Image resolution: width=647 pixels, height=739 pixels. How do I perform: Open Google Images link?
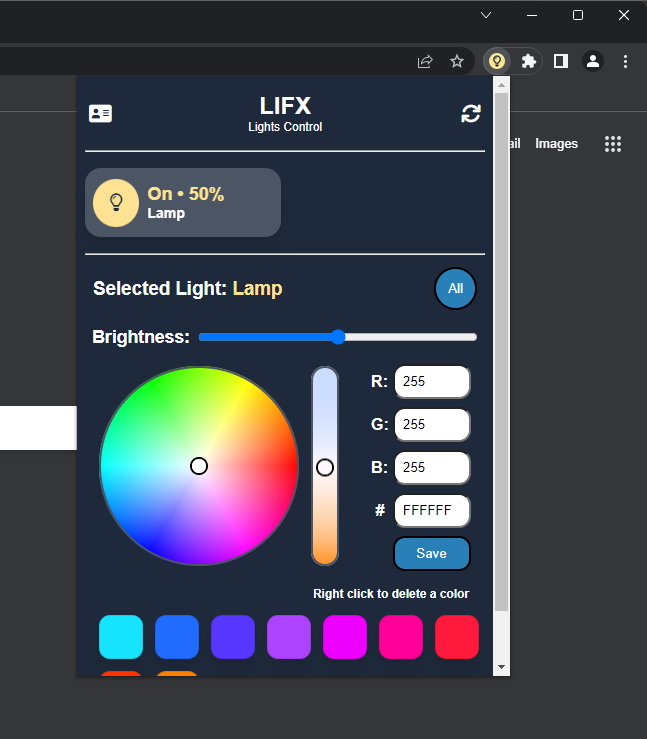coord(556,144)
